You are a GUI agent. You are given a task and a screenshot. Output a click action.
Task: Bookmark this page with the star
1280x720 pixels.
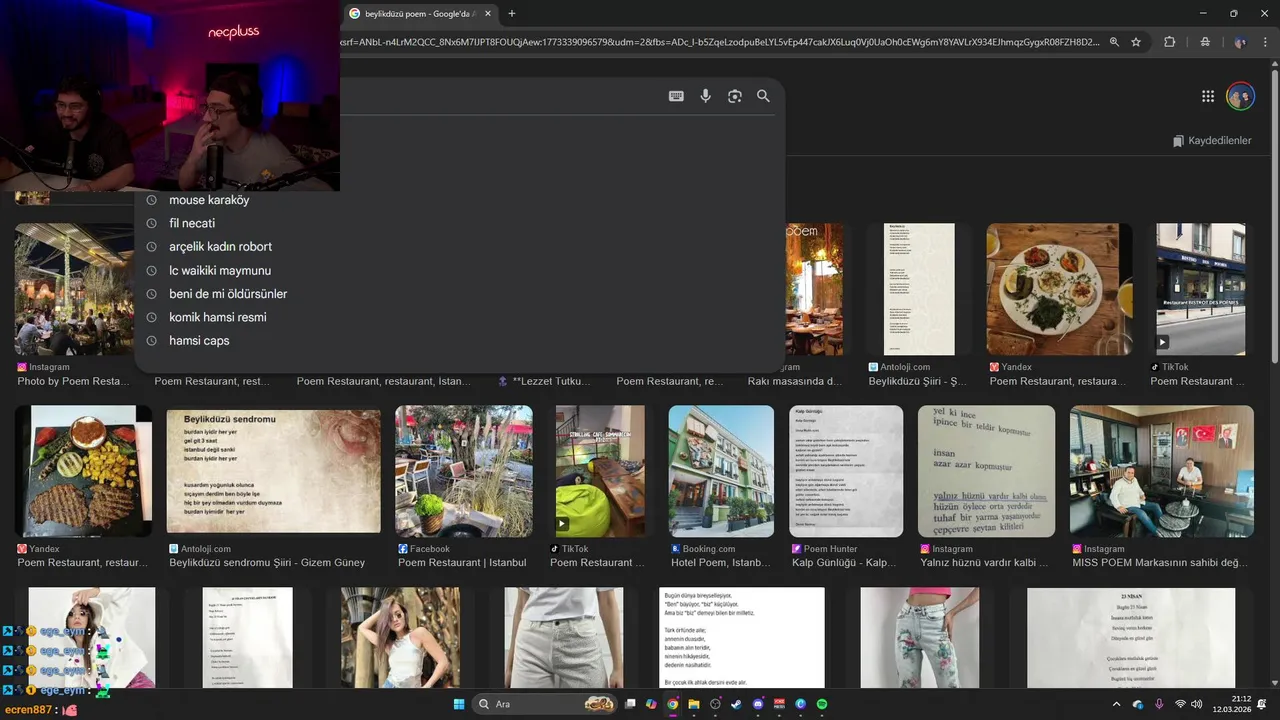1136,42
